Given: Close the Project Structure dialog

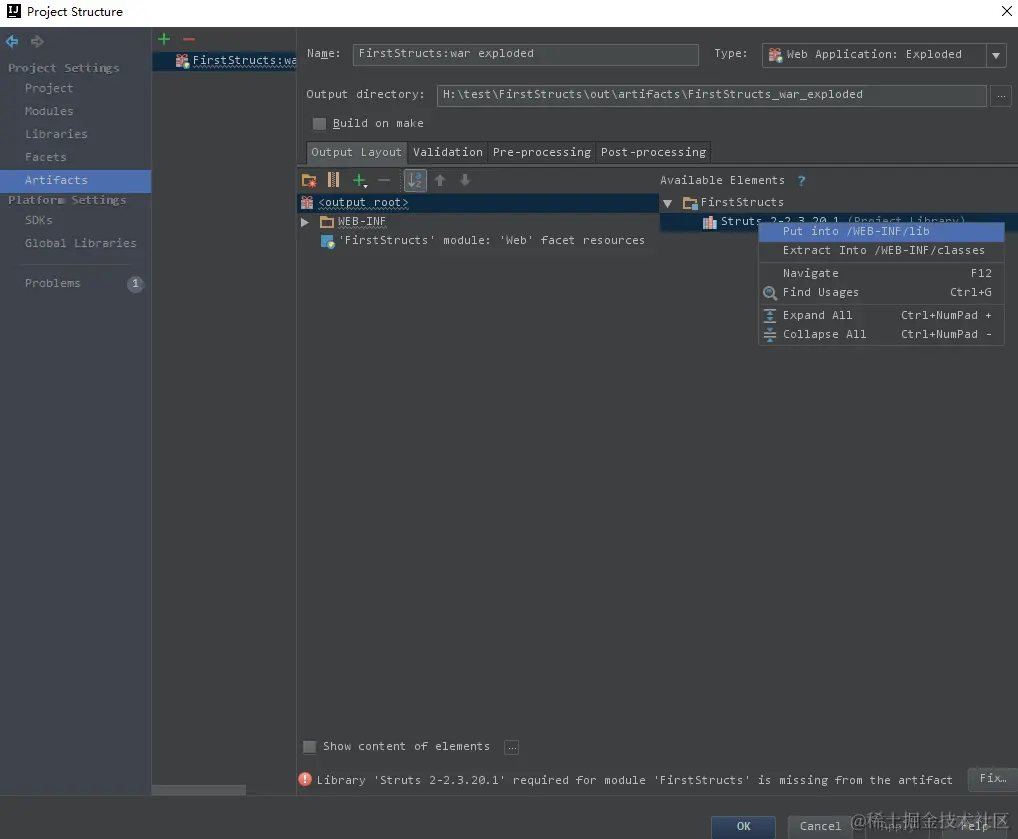Looking at the screenshot, I should (x=1006, y=11).
